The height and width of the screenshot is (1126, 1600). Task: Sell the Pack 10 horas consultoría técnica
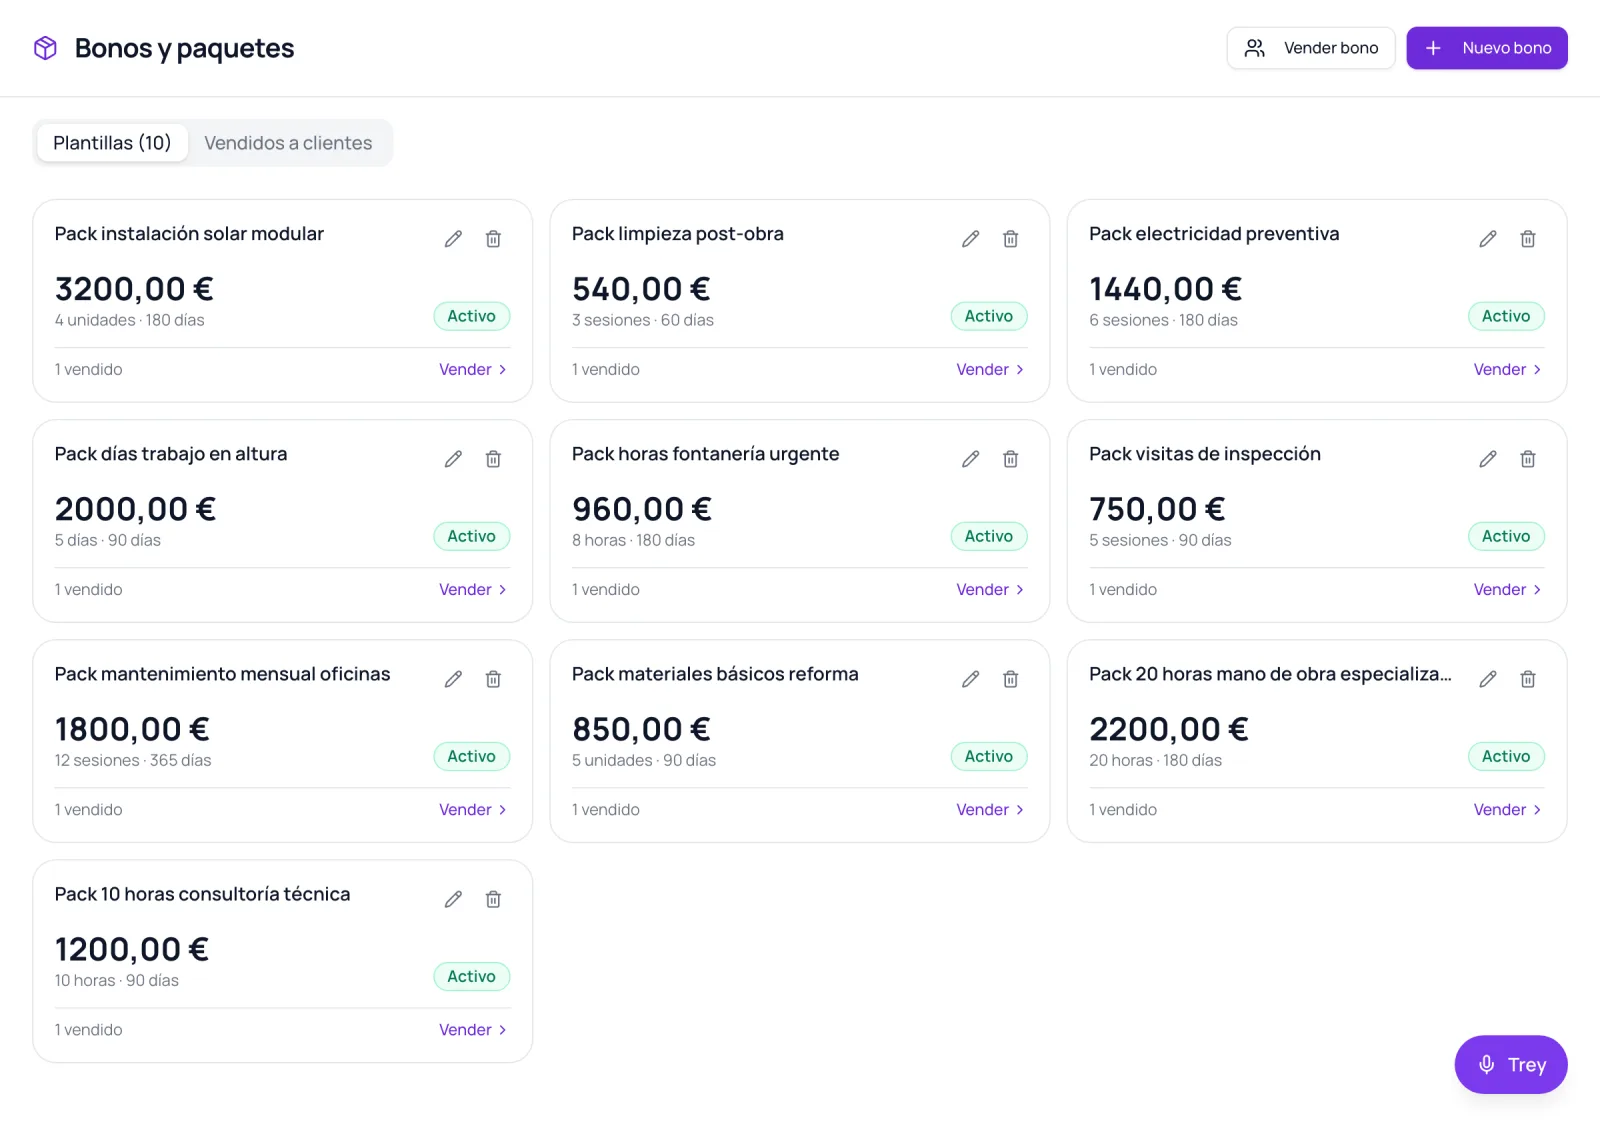(473, 1029)
